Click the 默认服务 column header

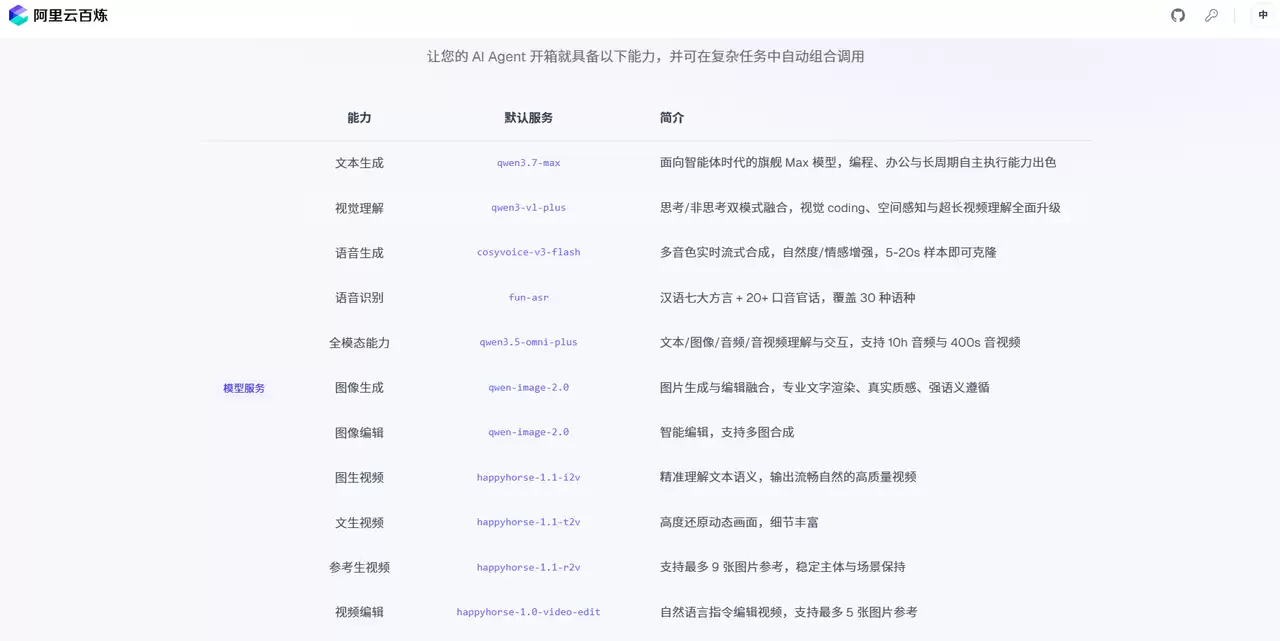tap(528, 118)
